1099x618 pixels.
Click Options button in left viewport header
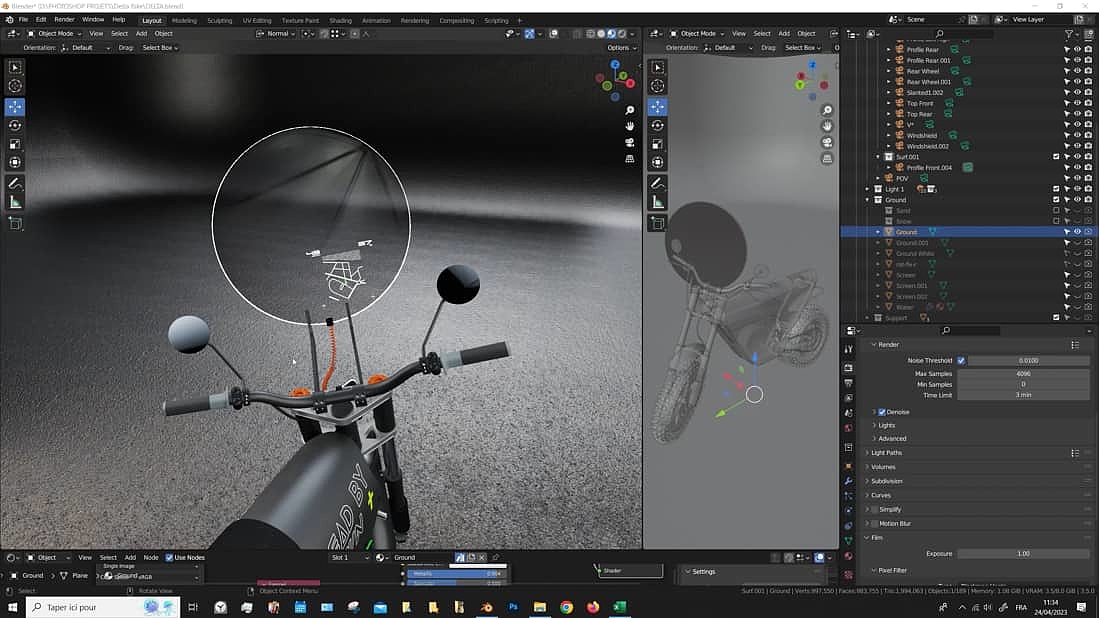point(620,47)
